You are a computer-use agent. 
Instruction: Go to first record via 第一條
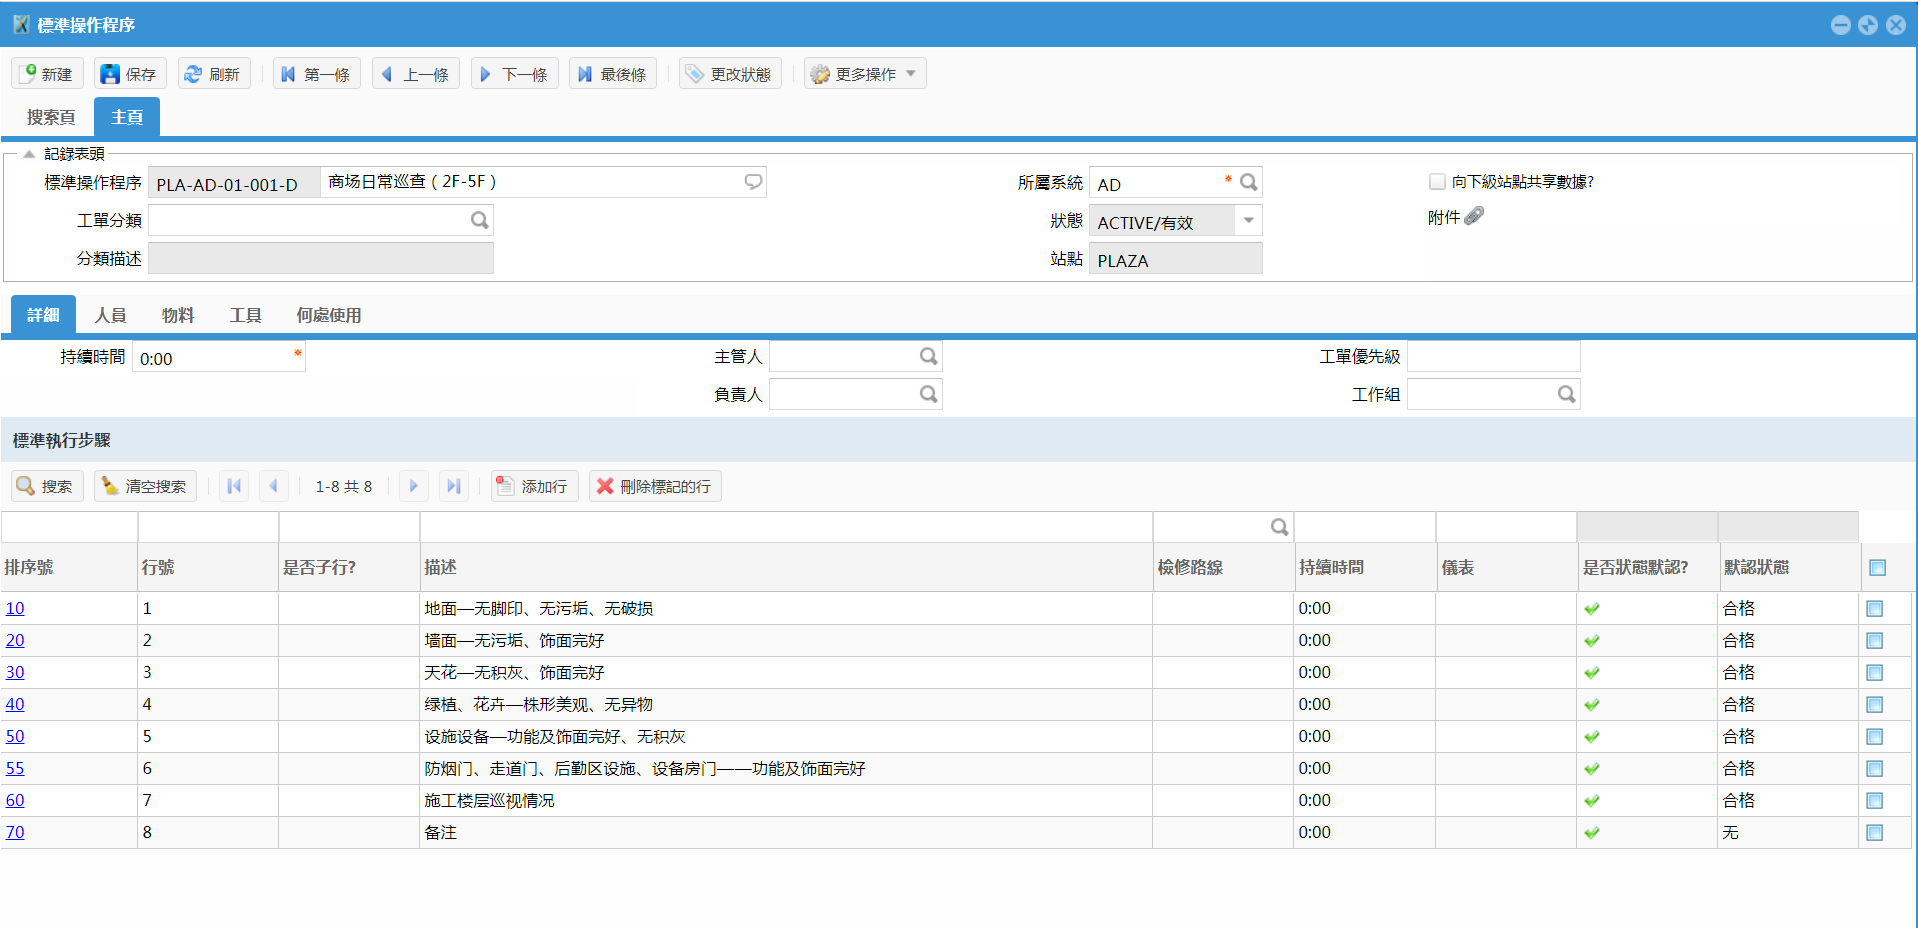(316, 74)
